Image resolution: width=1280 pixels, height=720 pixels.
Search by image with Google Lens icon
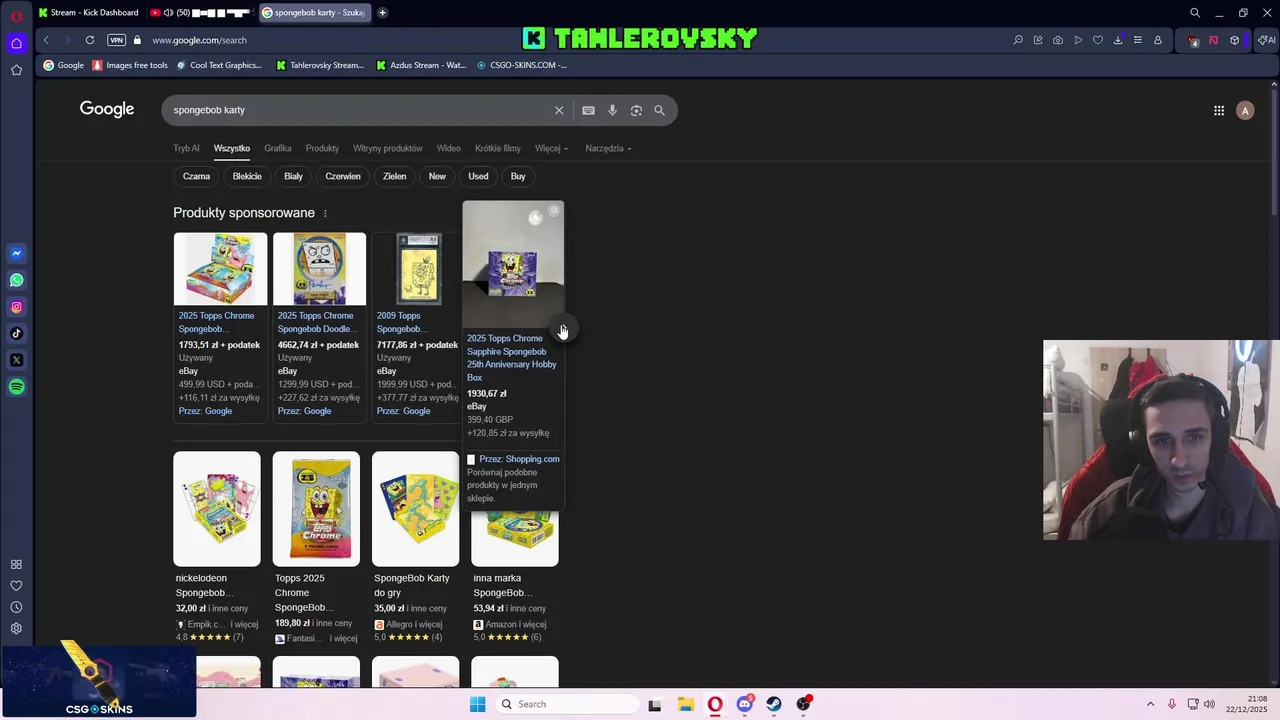click(636, 110)
